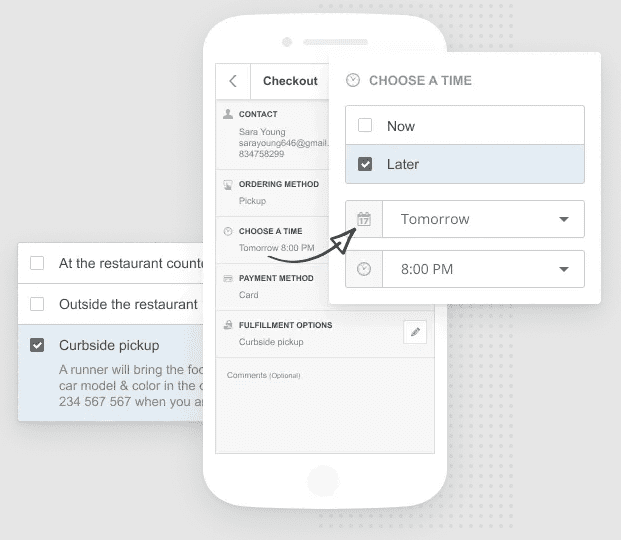621x540 pixels.
Task: Open the ORDERING METHOD section
Action: [272, 193]
